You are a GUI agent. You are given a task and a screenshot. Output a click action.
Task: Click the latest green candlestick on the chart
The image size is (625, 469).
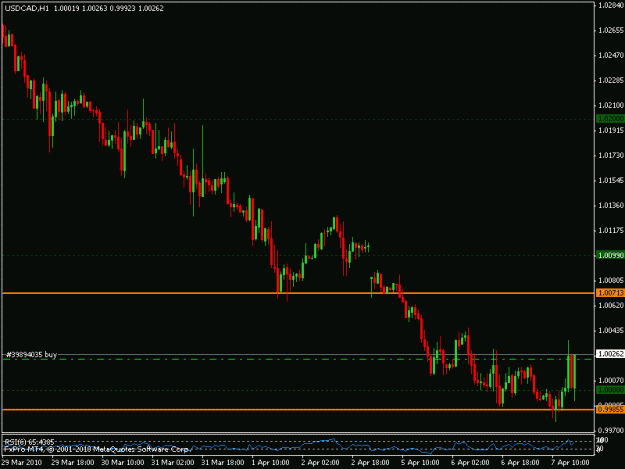pos(574,371)
